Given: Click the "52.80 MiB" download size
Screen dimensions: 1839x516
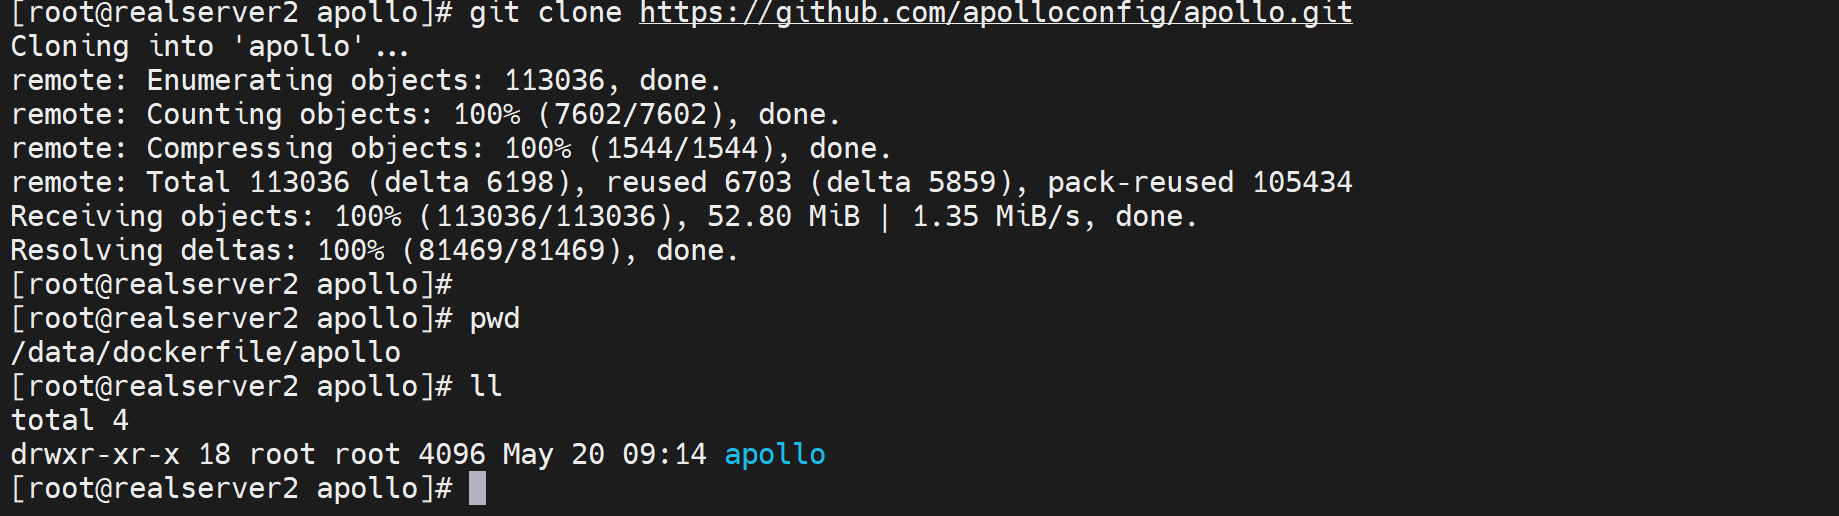Looking at the screenshot, I should click(x=783, y=216).
